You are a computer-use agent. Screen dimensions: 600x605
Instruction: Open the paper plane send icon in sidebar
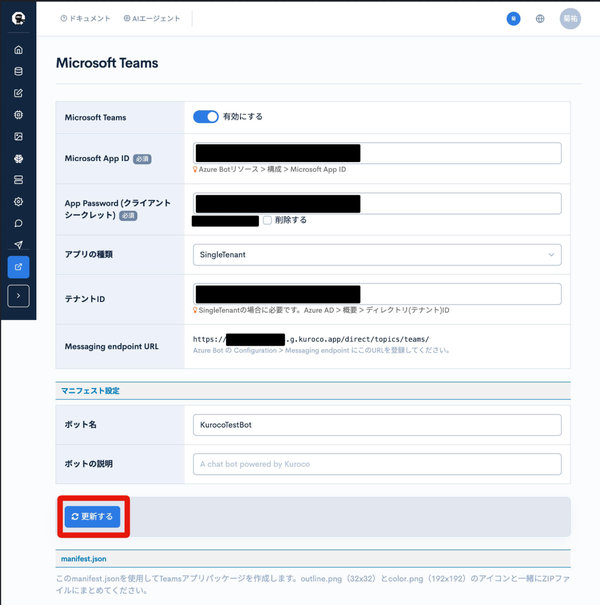[x=18, y=245]
